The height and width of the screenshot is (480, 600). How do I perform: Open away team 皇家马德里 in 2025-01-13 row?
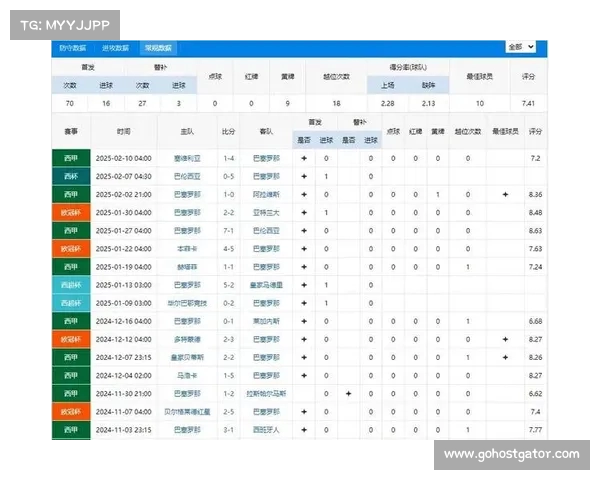coord(266,285)
